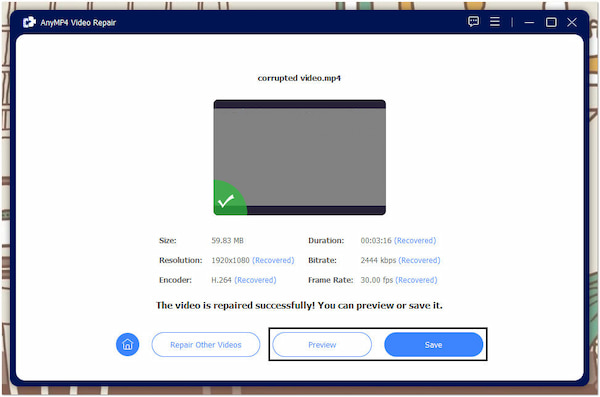
Task: Click the repaired successfully message
Action: [299, 306]
